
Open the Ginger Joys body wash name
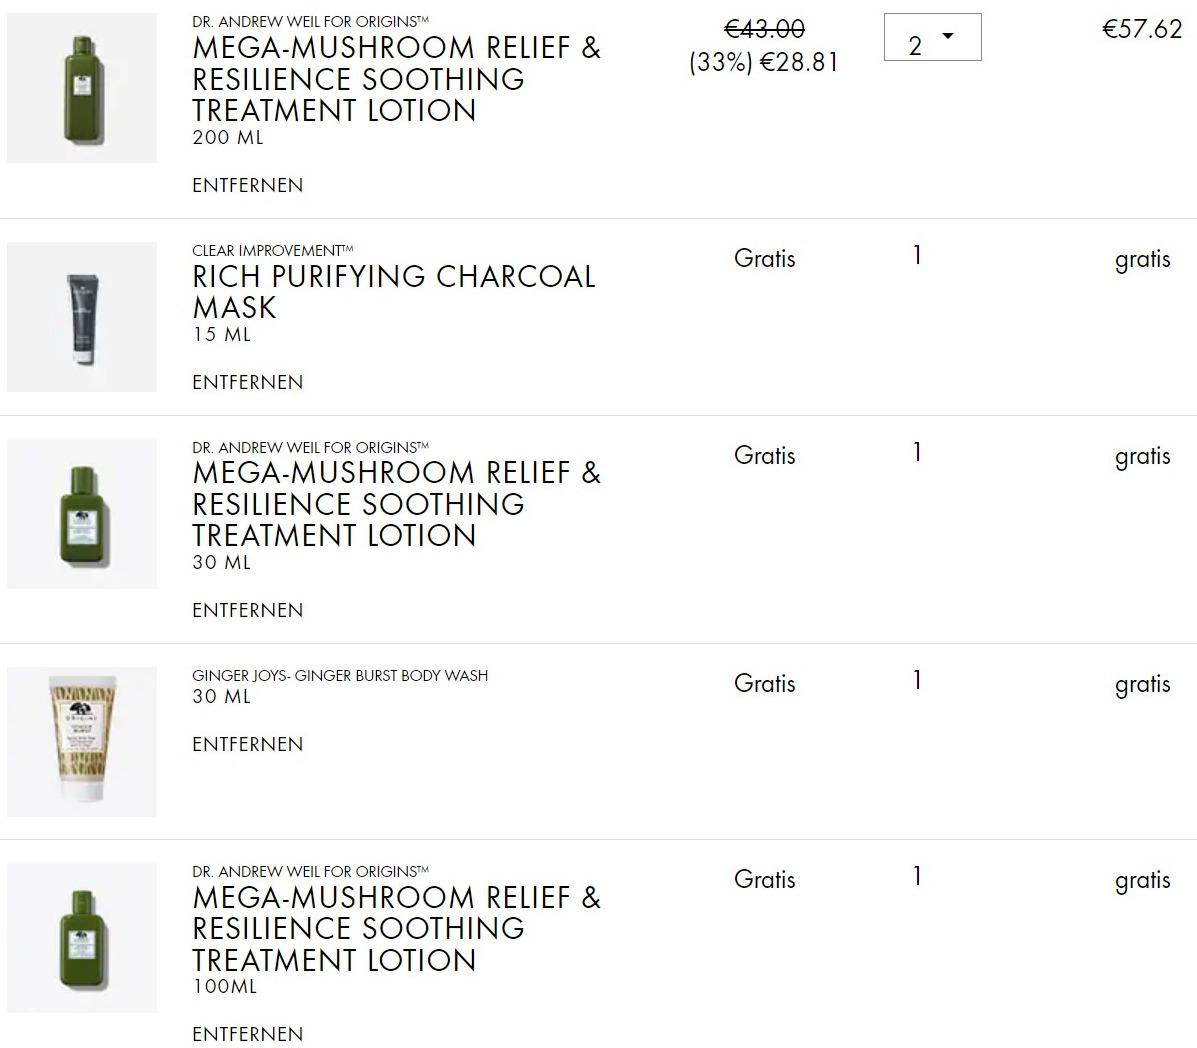340,676
